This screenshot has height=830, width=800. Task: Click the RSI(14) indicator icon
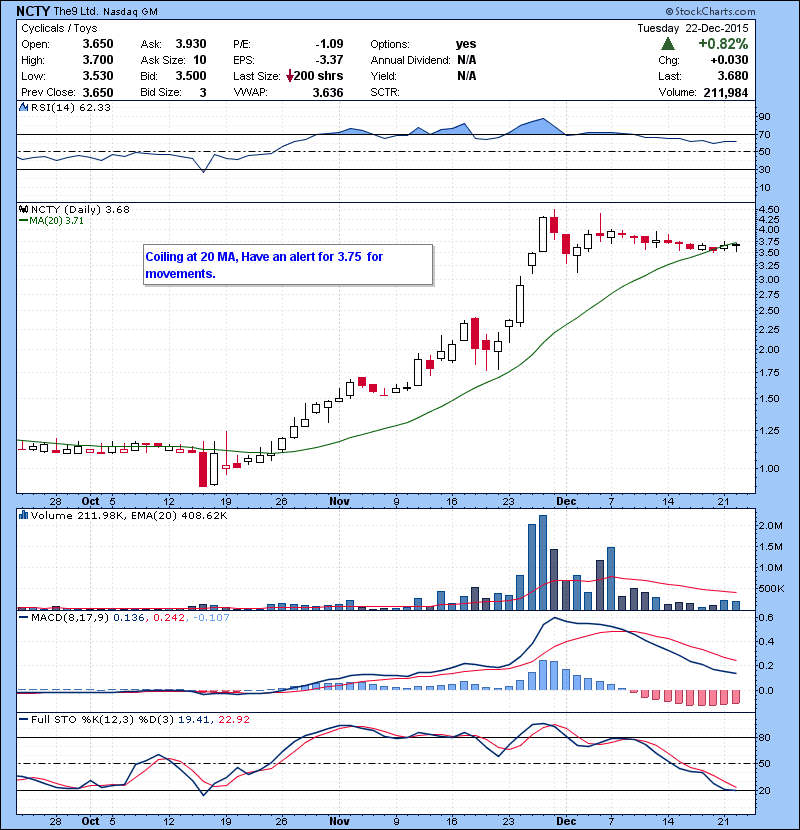tap(23, 107)
